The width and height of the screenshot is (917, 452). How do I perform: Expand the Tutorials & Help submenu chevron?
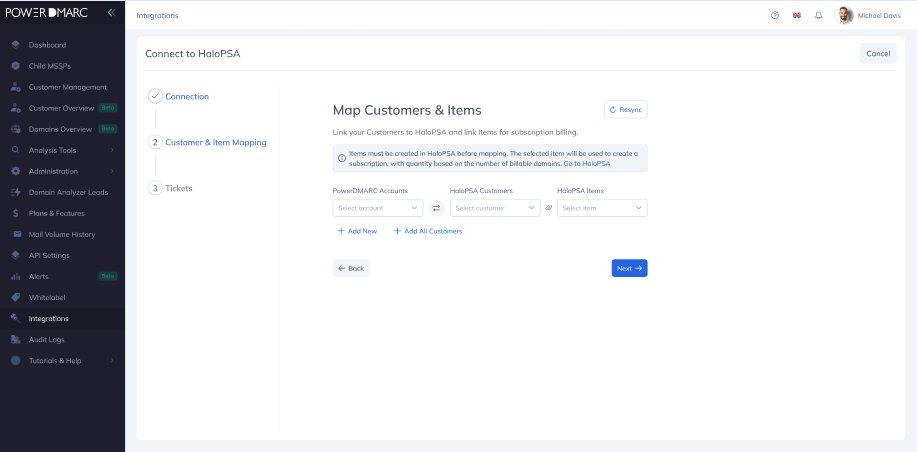pos(112,361)
